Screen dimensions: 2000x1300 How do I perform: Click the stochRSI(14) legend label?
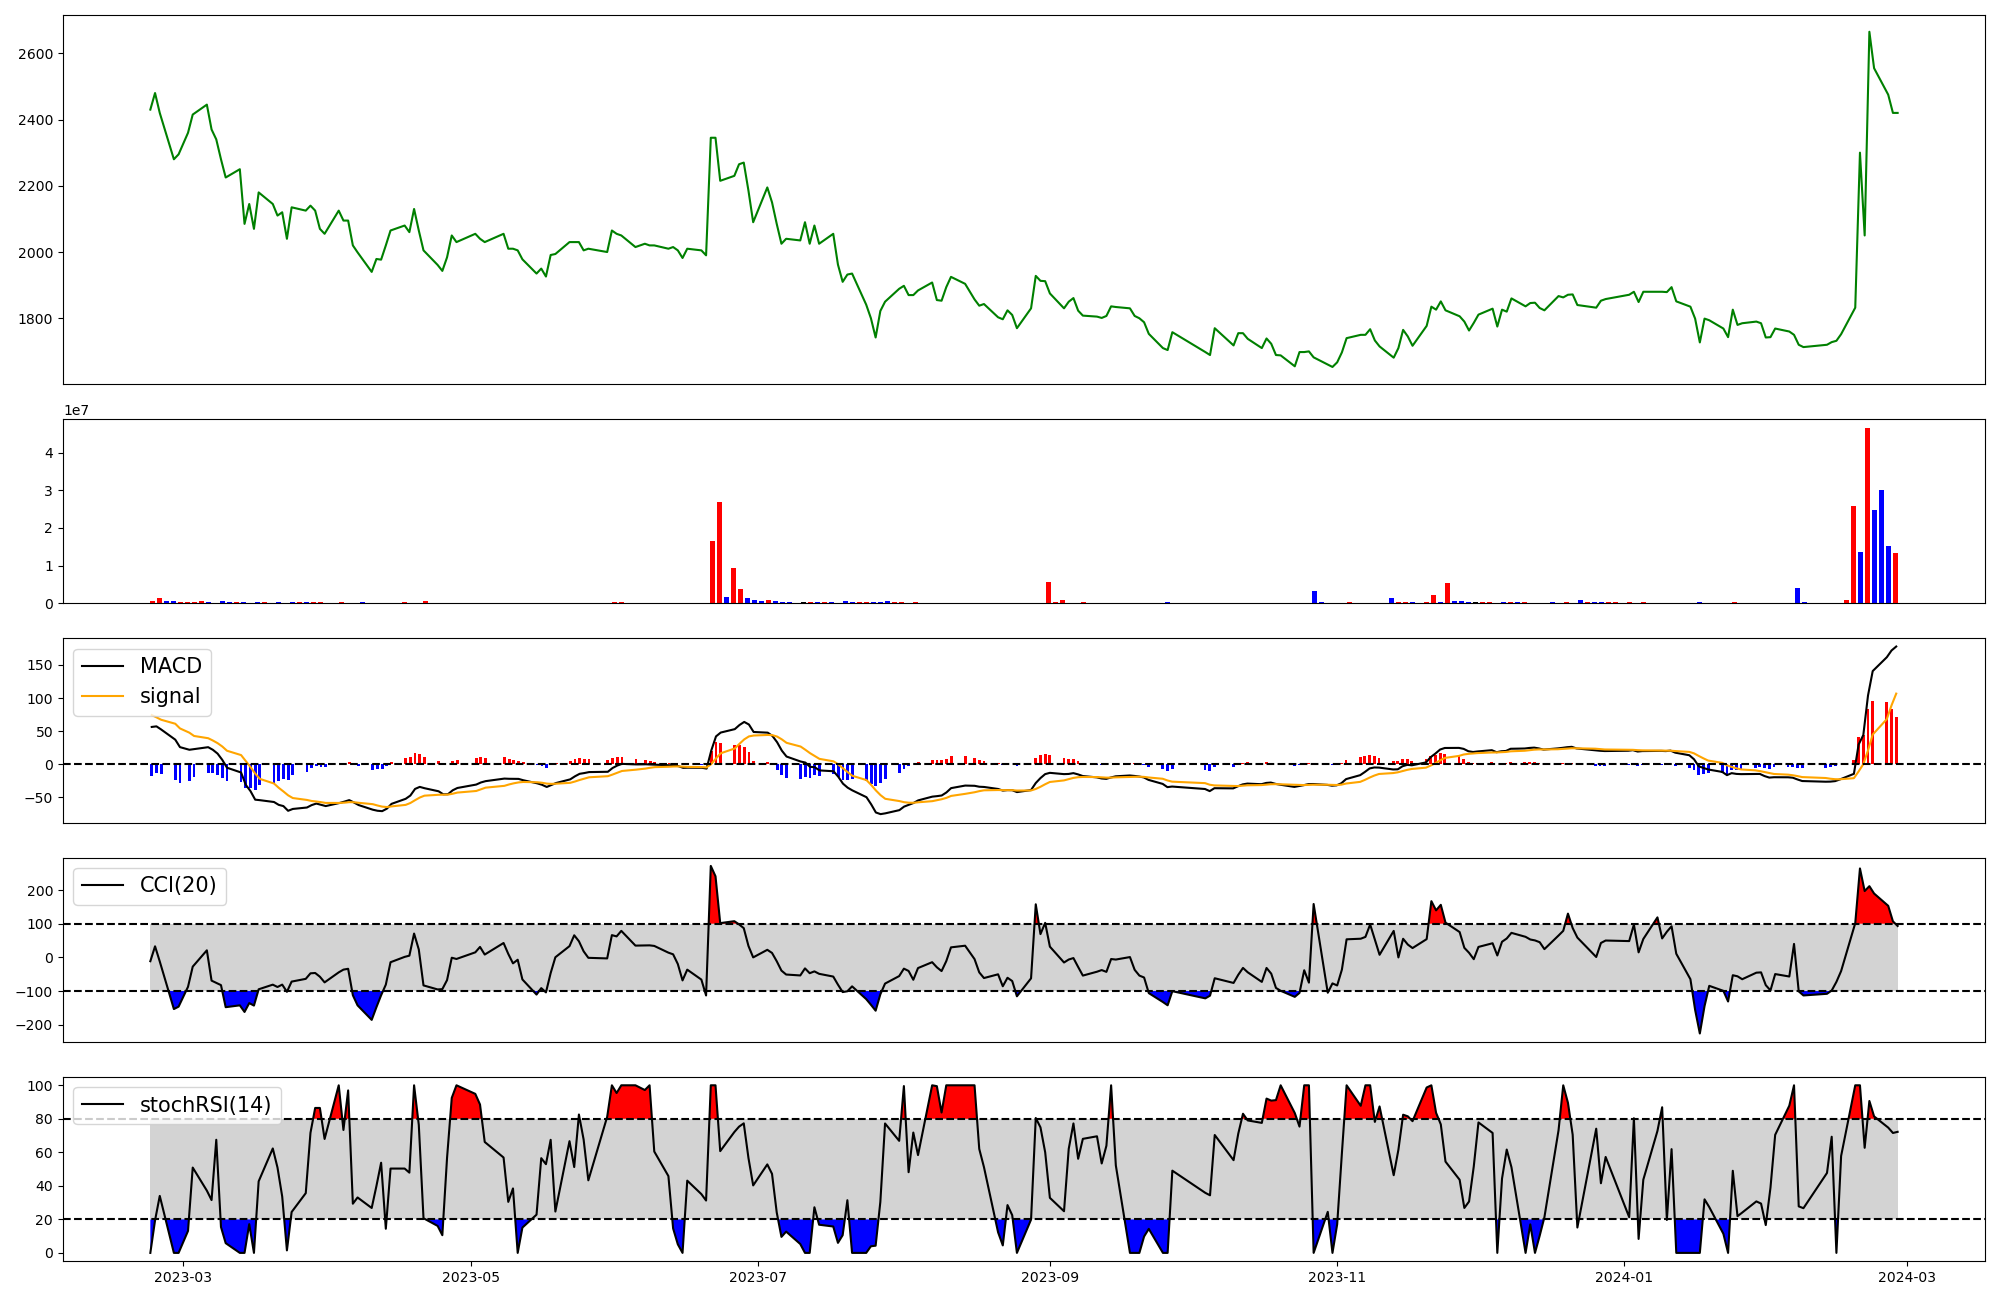coord(205,1105)
